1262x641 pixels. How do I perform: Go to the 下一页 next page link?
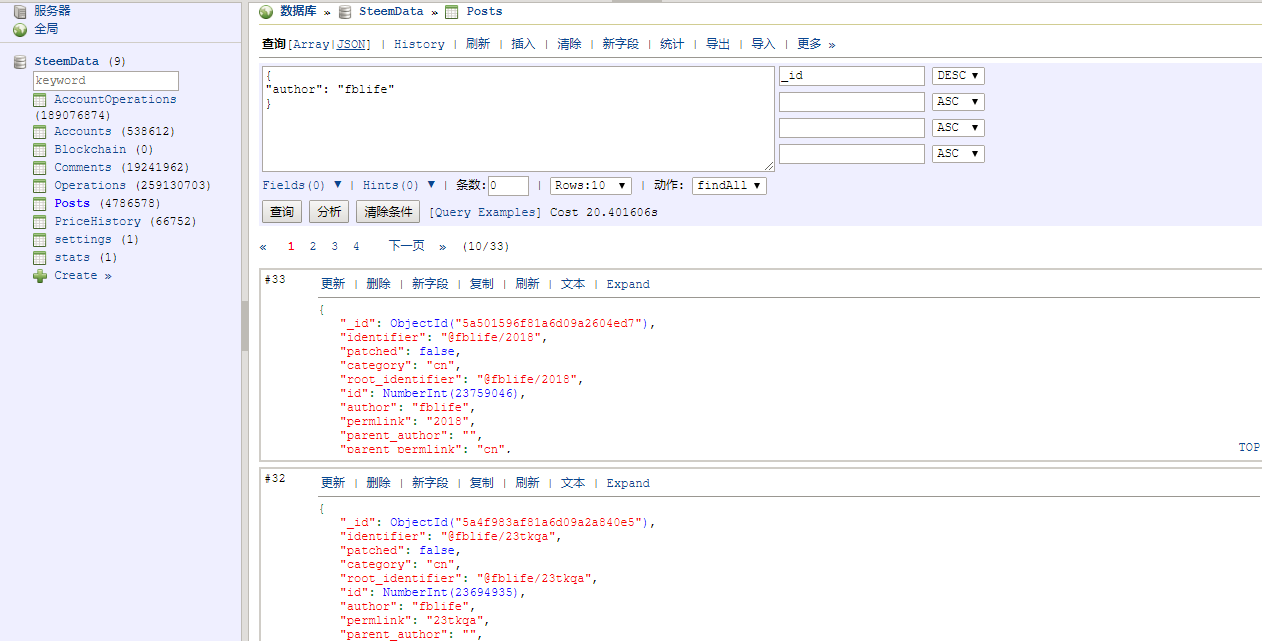coord(406,246)
